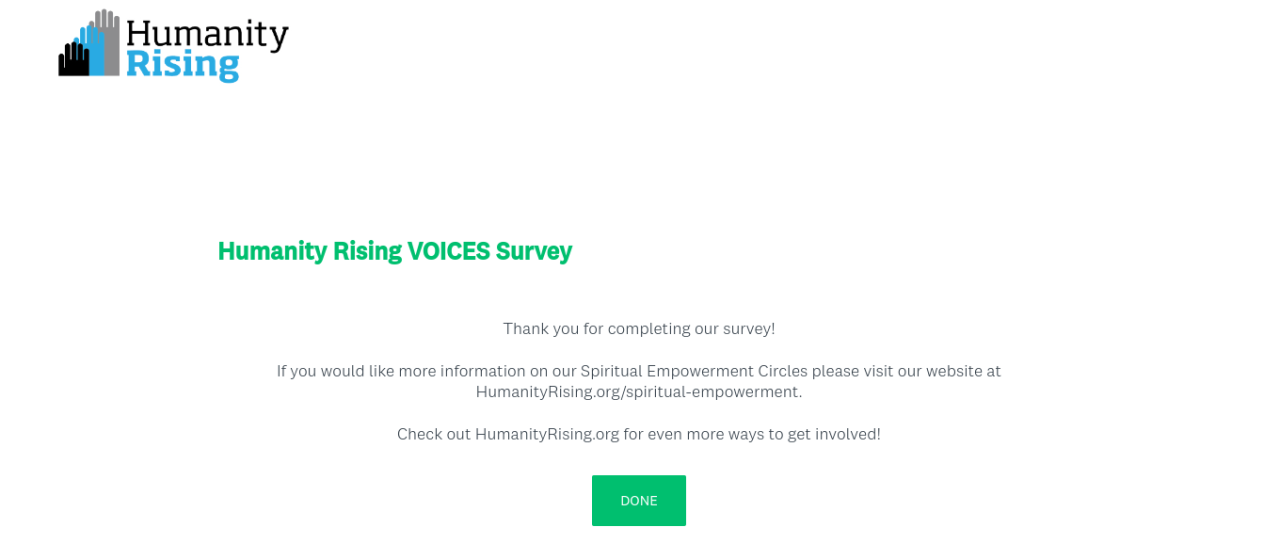Click the word "Survey" in the green heading
Image resolution: width=1280 pixels, height=559 pixels.
[x=534, y=251]
